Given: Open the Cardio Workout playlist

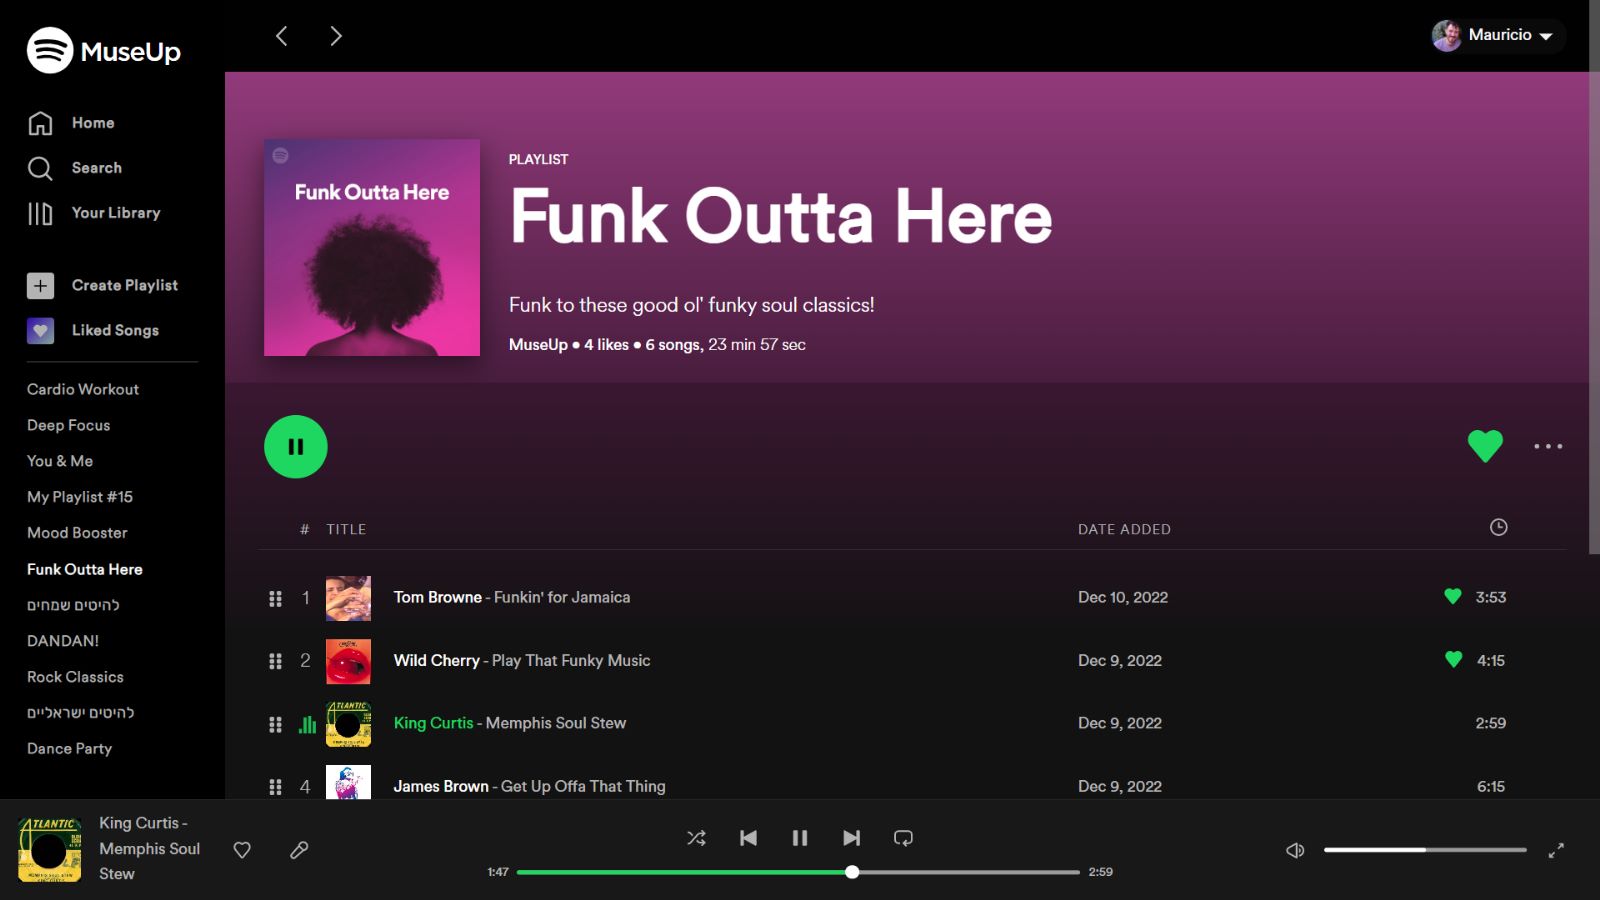Looking at the screenshot, I should coord(83,389).
